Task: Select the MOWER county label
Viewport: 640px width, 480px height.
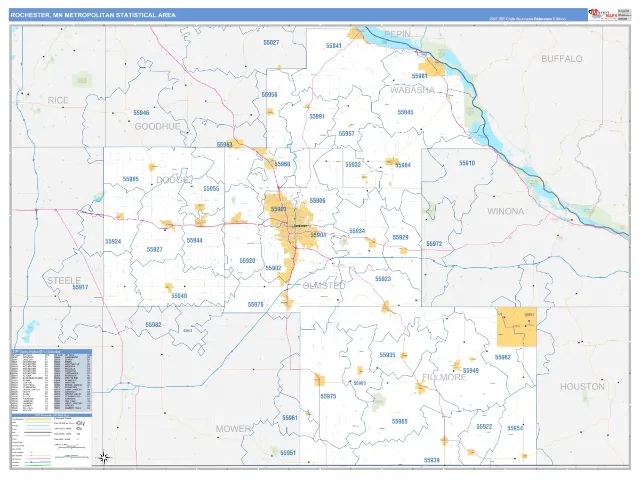Action: coord(233,429)
